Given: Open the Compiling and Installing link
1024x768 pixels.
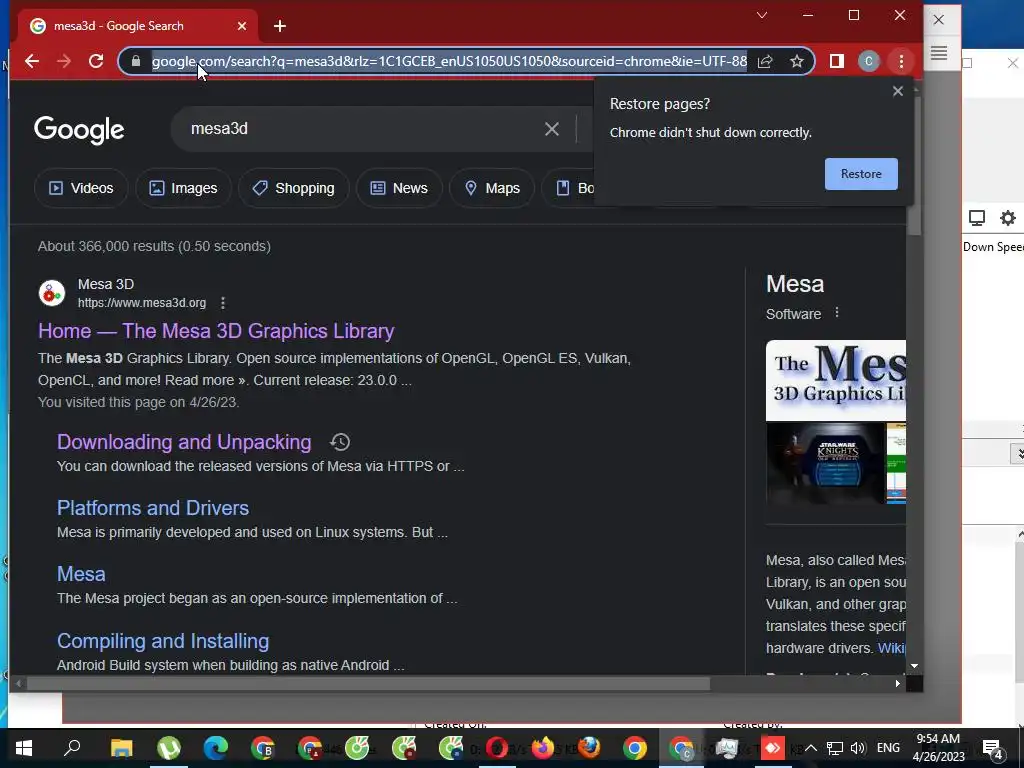Looking at the screenshot, I should click(163, 641).
